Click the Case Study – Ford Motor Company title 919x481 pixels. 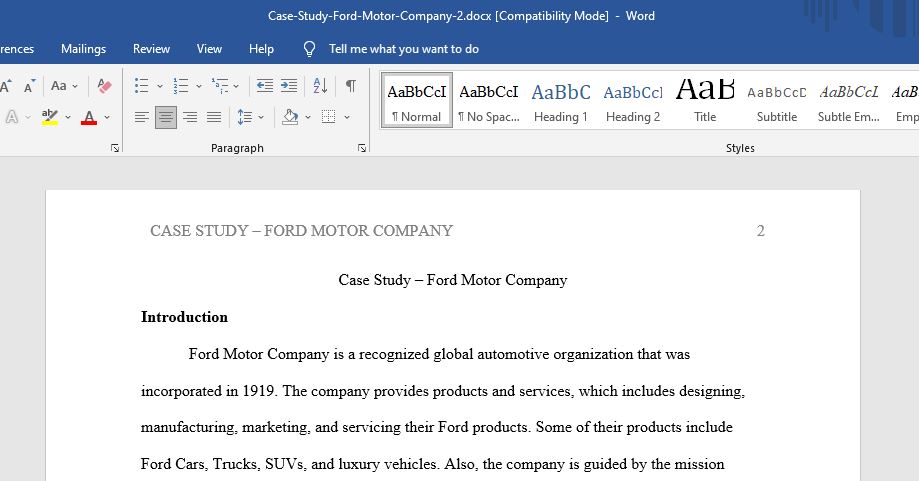[452, 280]
